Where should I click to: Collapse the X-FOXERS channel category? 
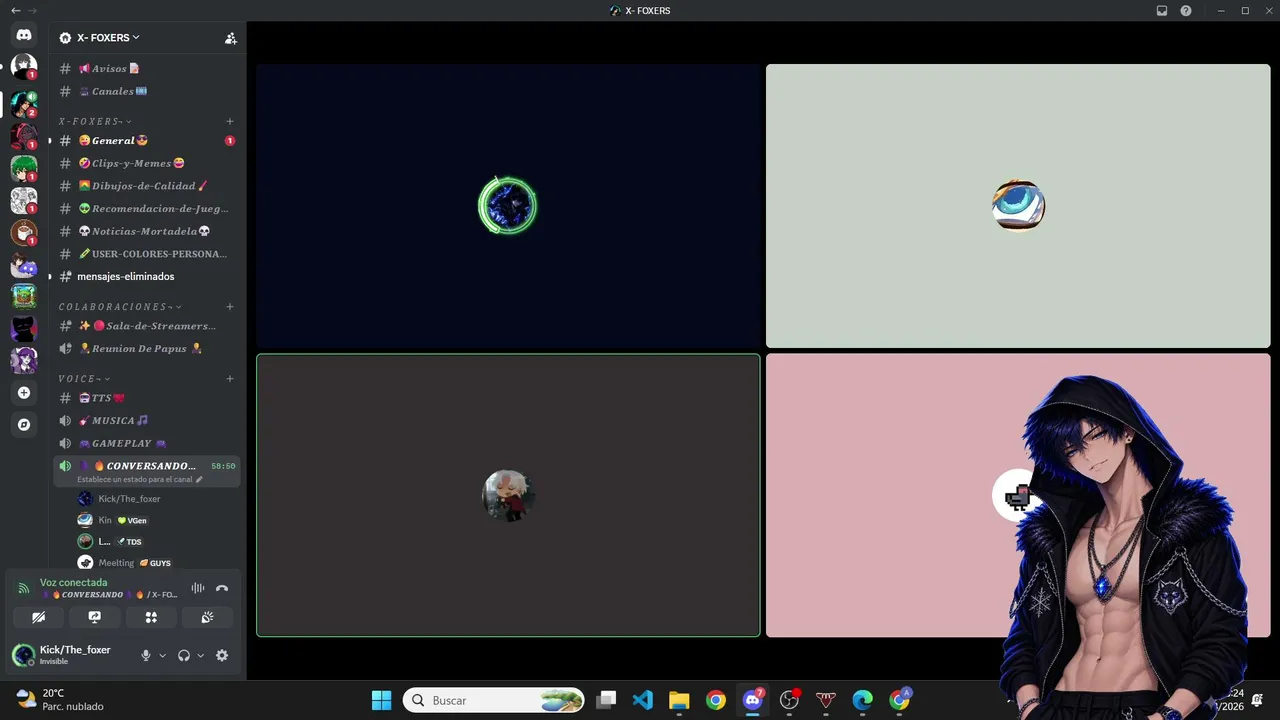(x=95, y=121)
